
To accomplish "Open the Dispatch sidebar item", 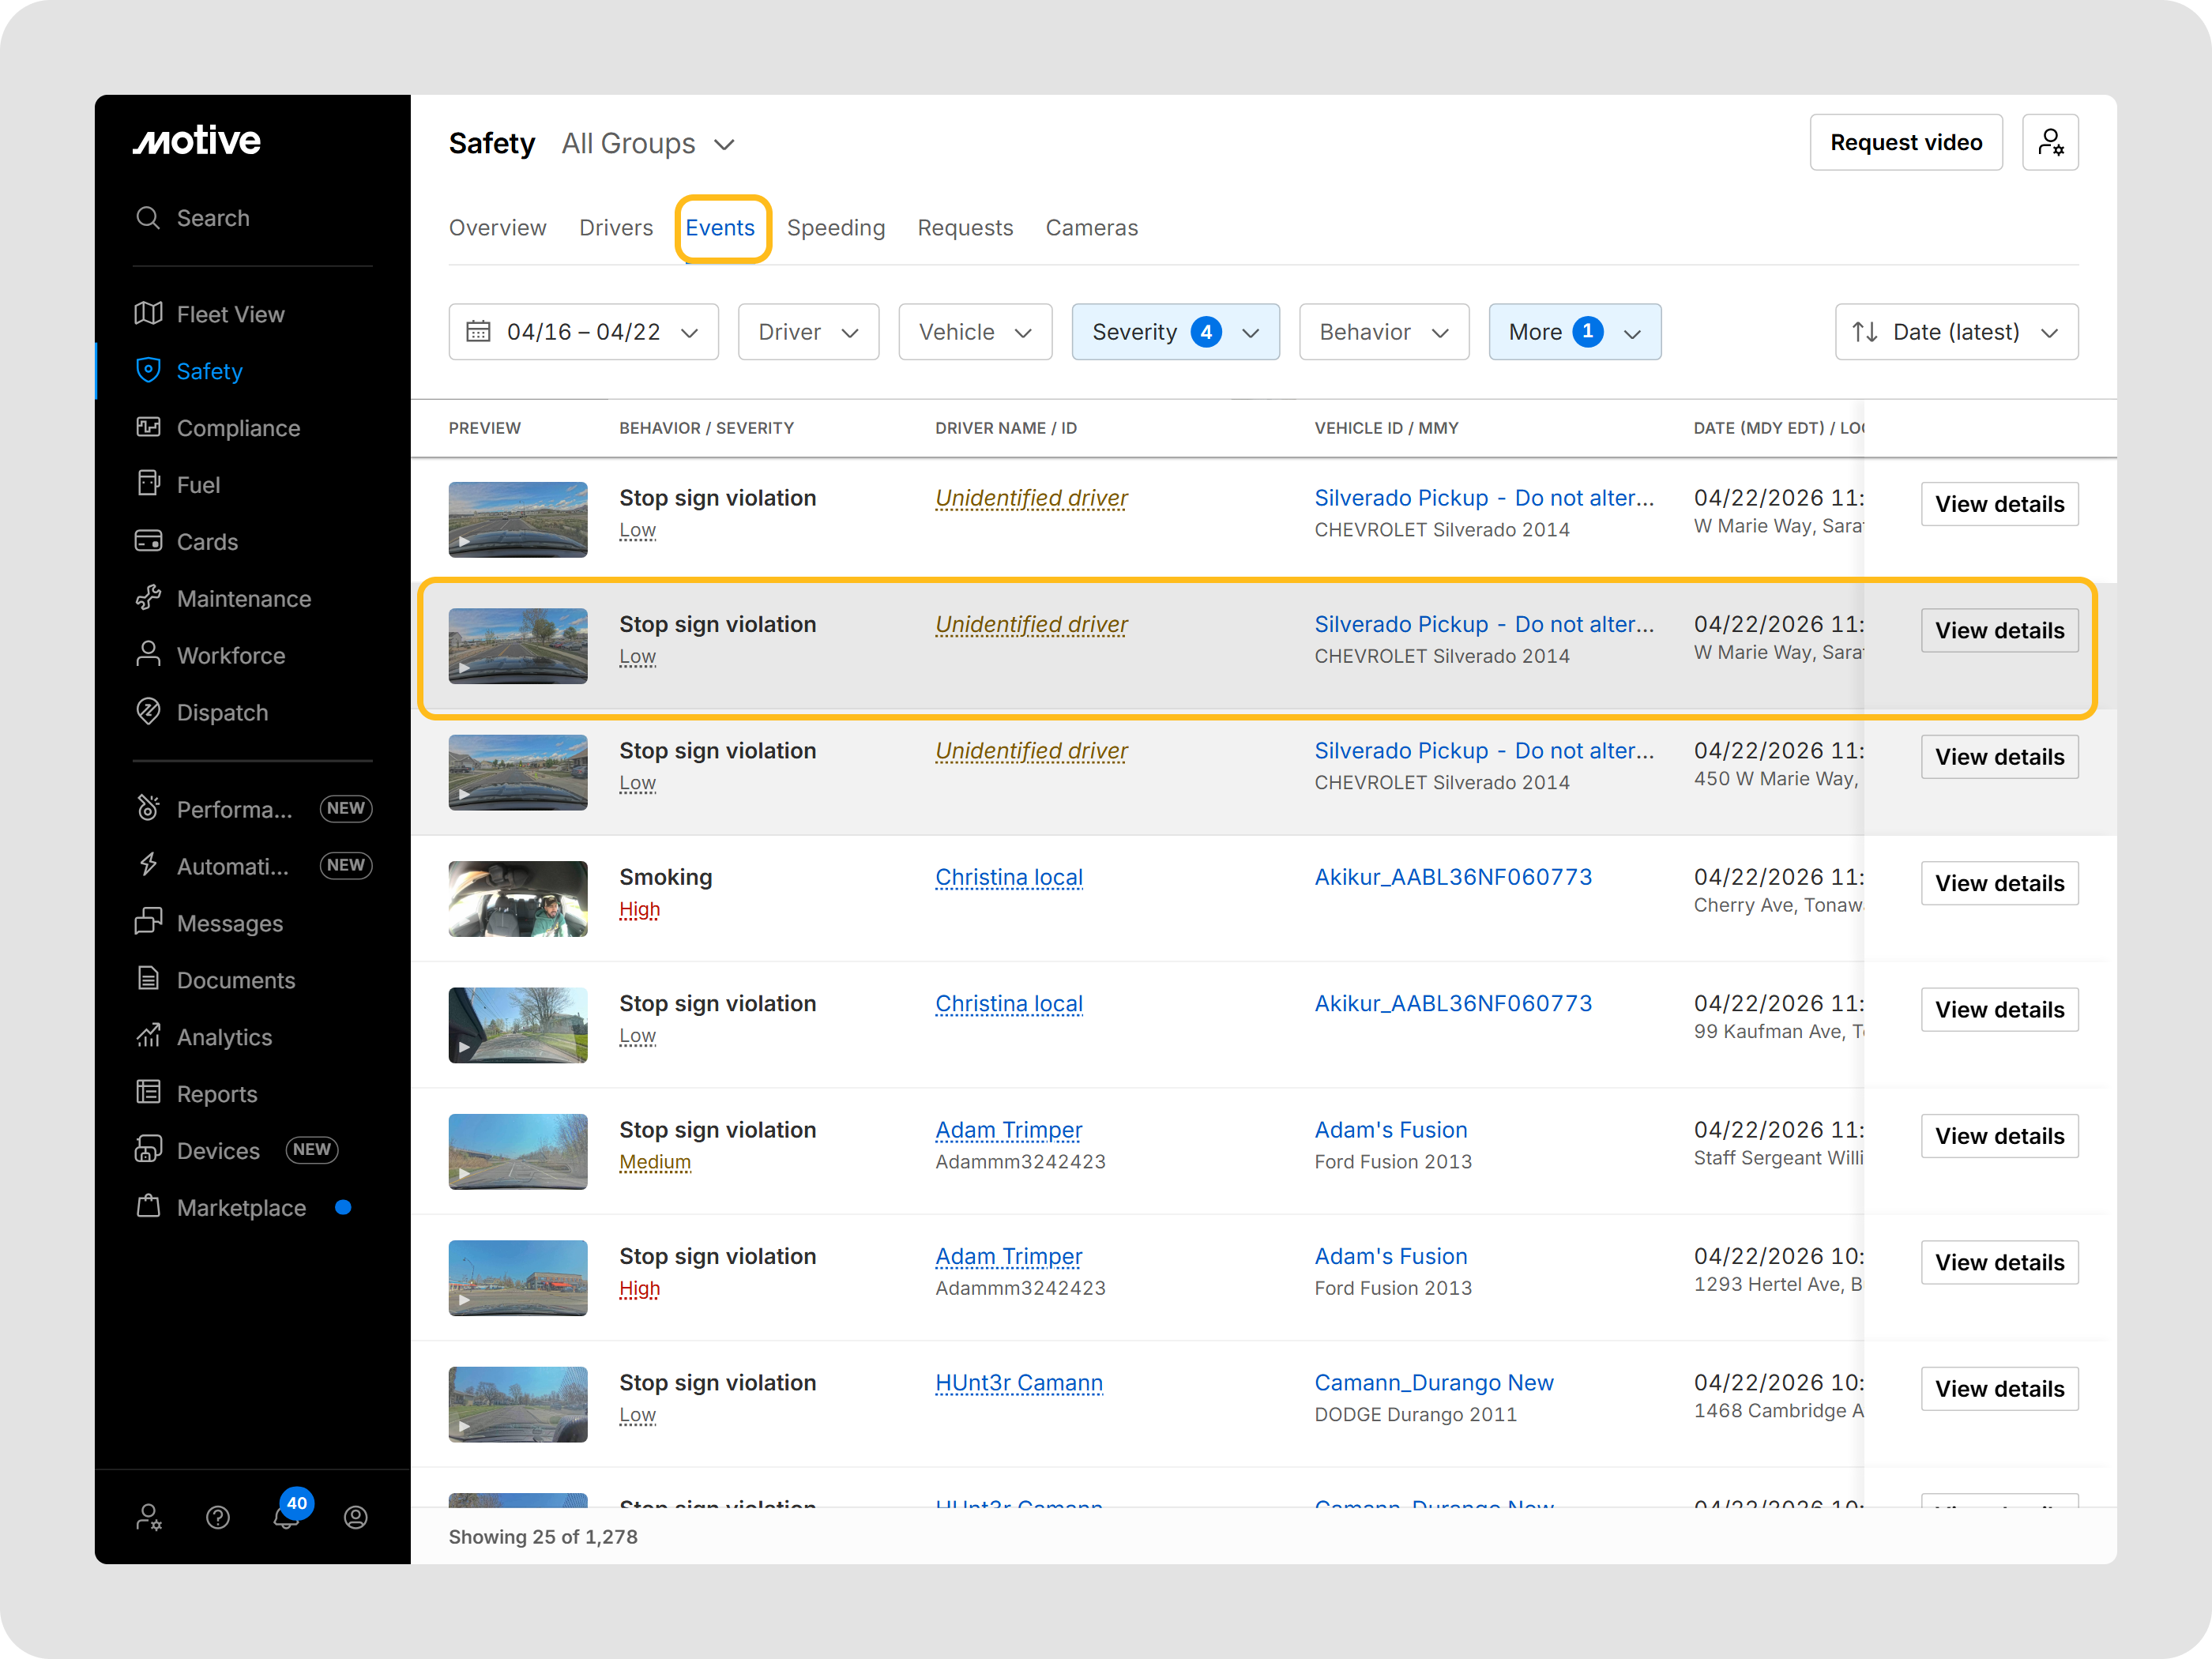I will [x=221, y=712].
